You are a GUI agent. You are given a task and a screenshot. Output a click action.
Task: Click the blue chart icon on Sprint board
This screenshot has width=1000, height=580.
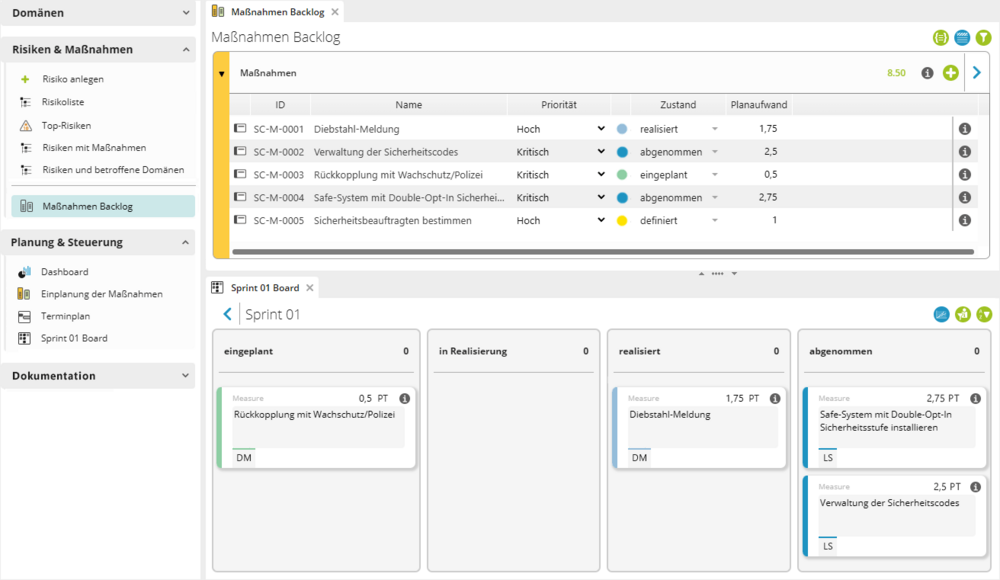[x=941, y=315]
